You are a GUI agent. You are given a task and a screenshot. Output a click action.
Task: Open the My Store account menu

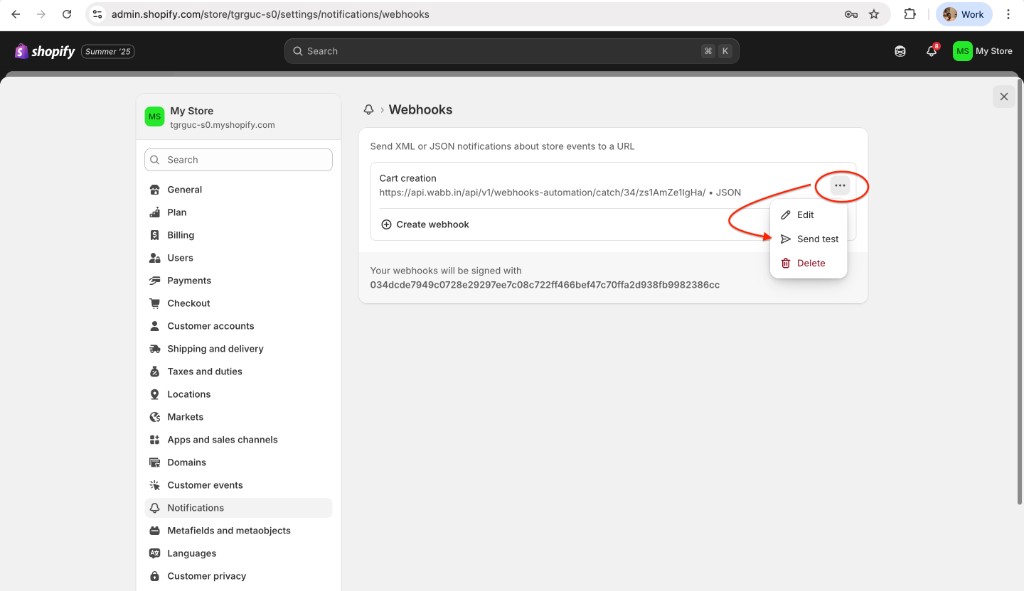click(x=983, y=51)
